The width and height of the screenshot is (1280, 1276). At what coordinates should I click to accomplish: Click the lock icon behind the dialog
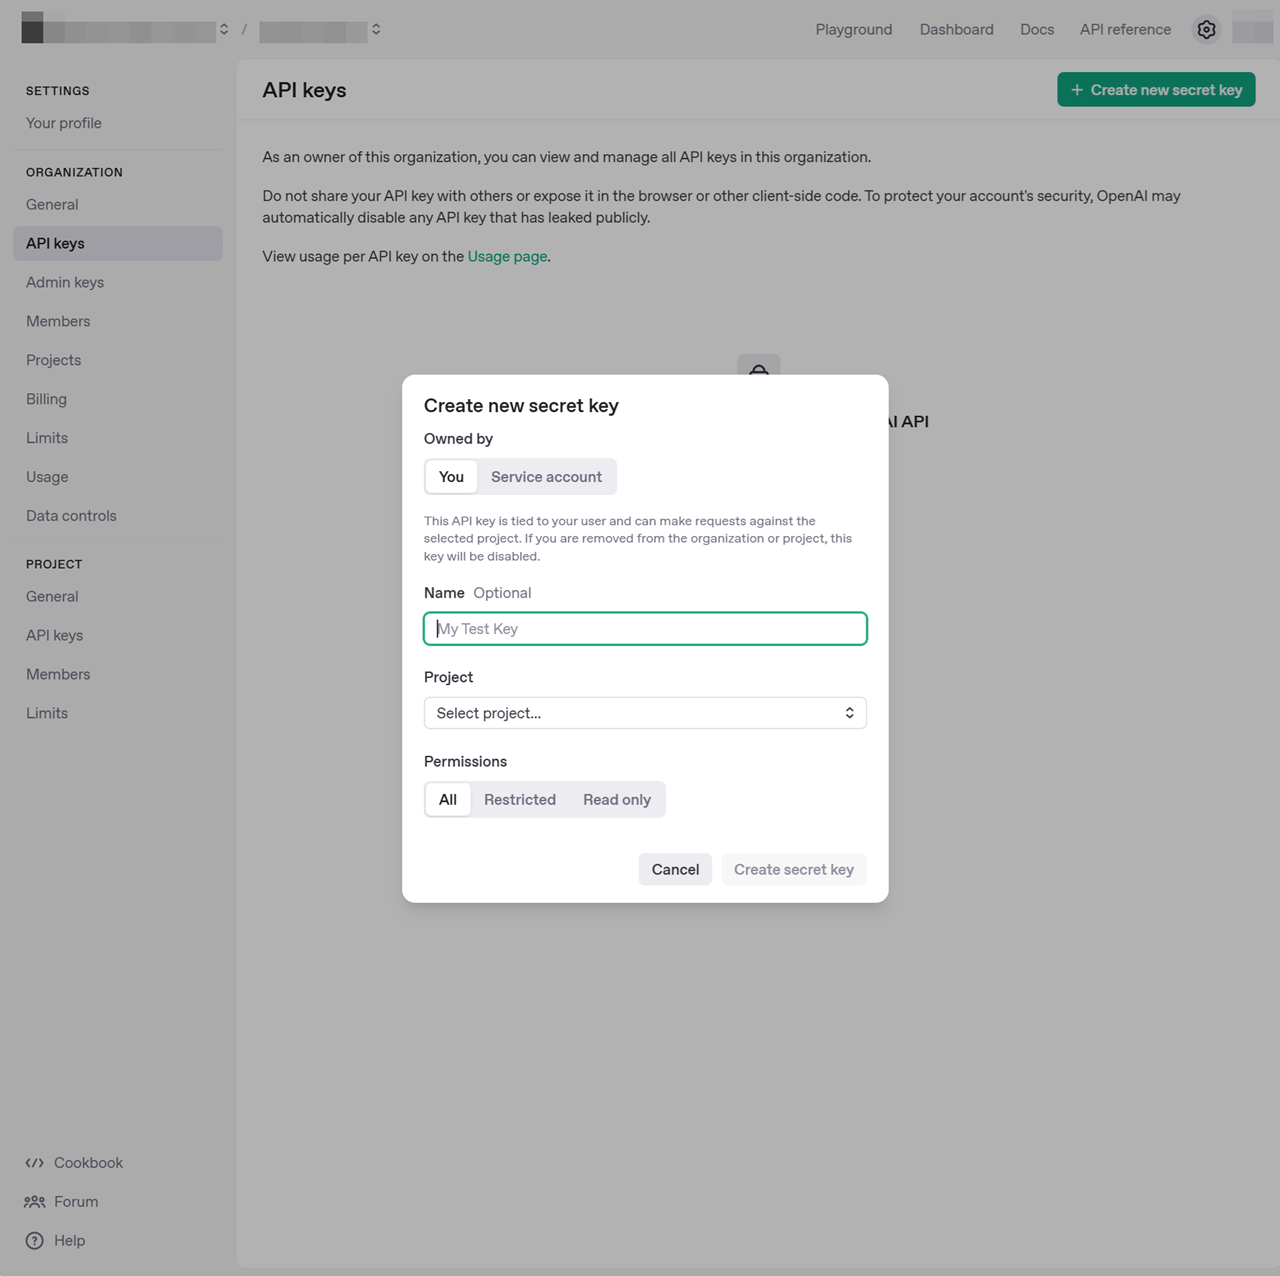click(759, 366)
